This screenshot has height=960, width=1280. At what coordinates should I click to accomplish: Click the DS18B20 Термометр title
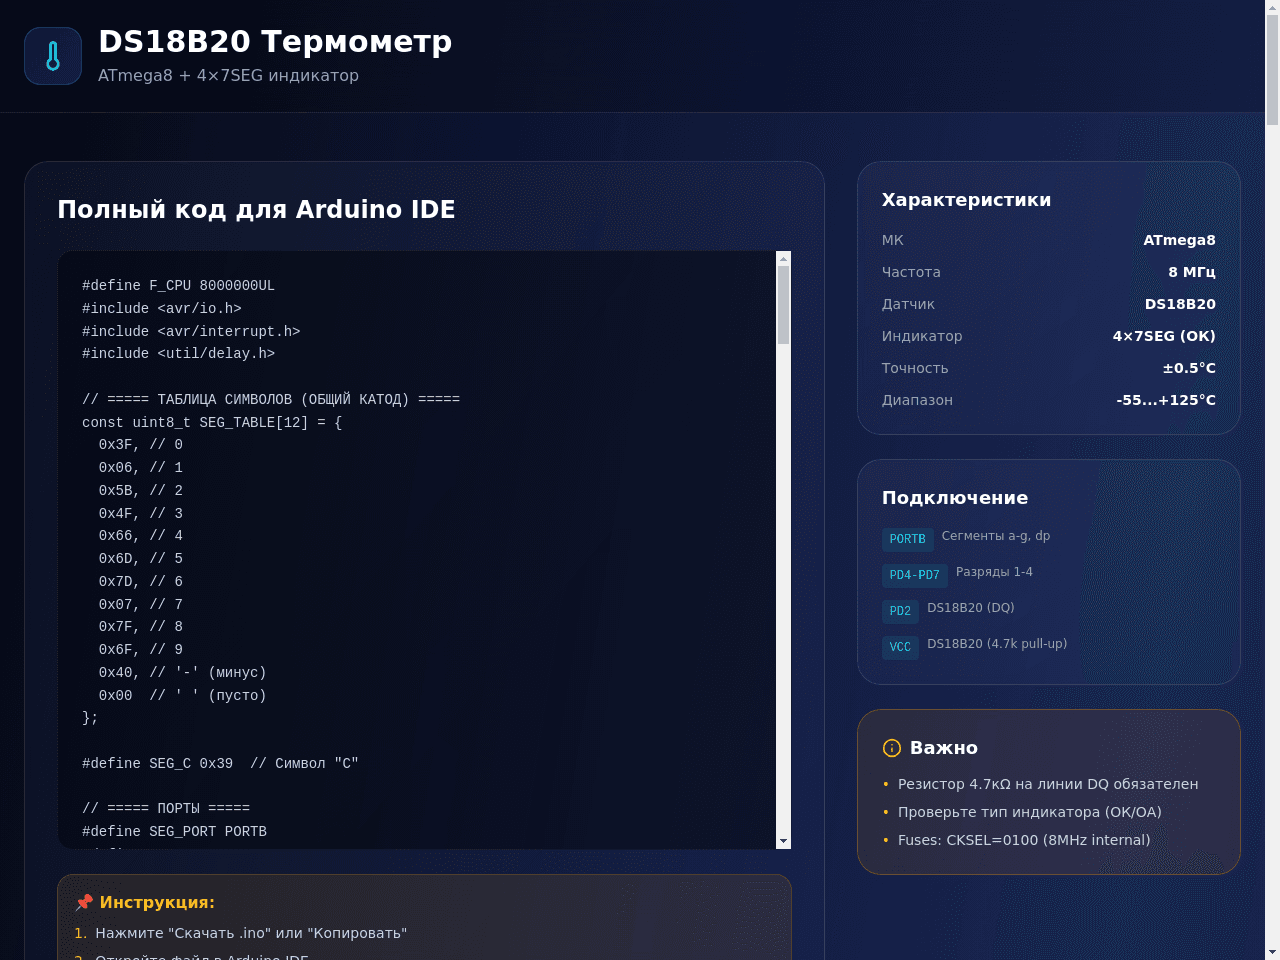coord(275,42)
